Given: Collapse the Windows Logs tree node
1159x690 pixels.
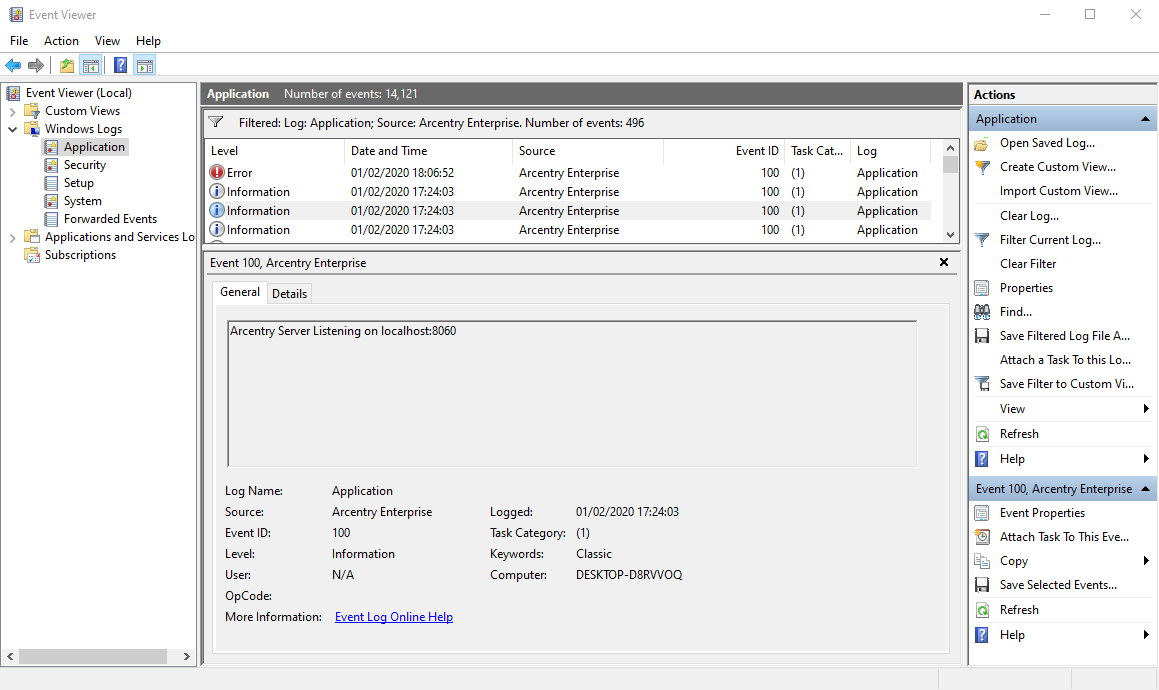Looking at the screenshot, I should click(13, 129).
